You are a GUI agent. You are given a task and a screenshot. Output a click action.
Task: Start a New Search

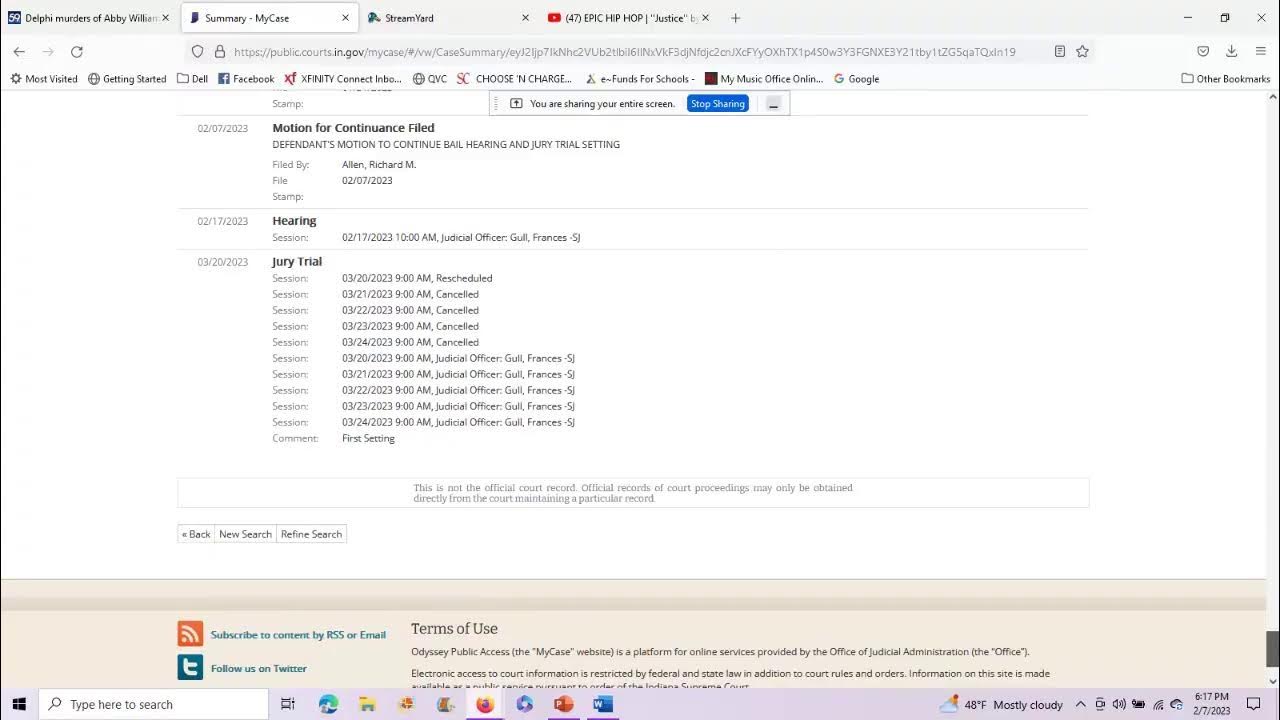click(245, 534)
